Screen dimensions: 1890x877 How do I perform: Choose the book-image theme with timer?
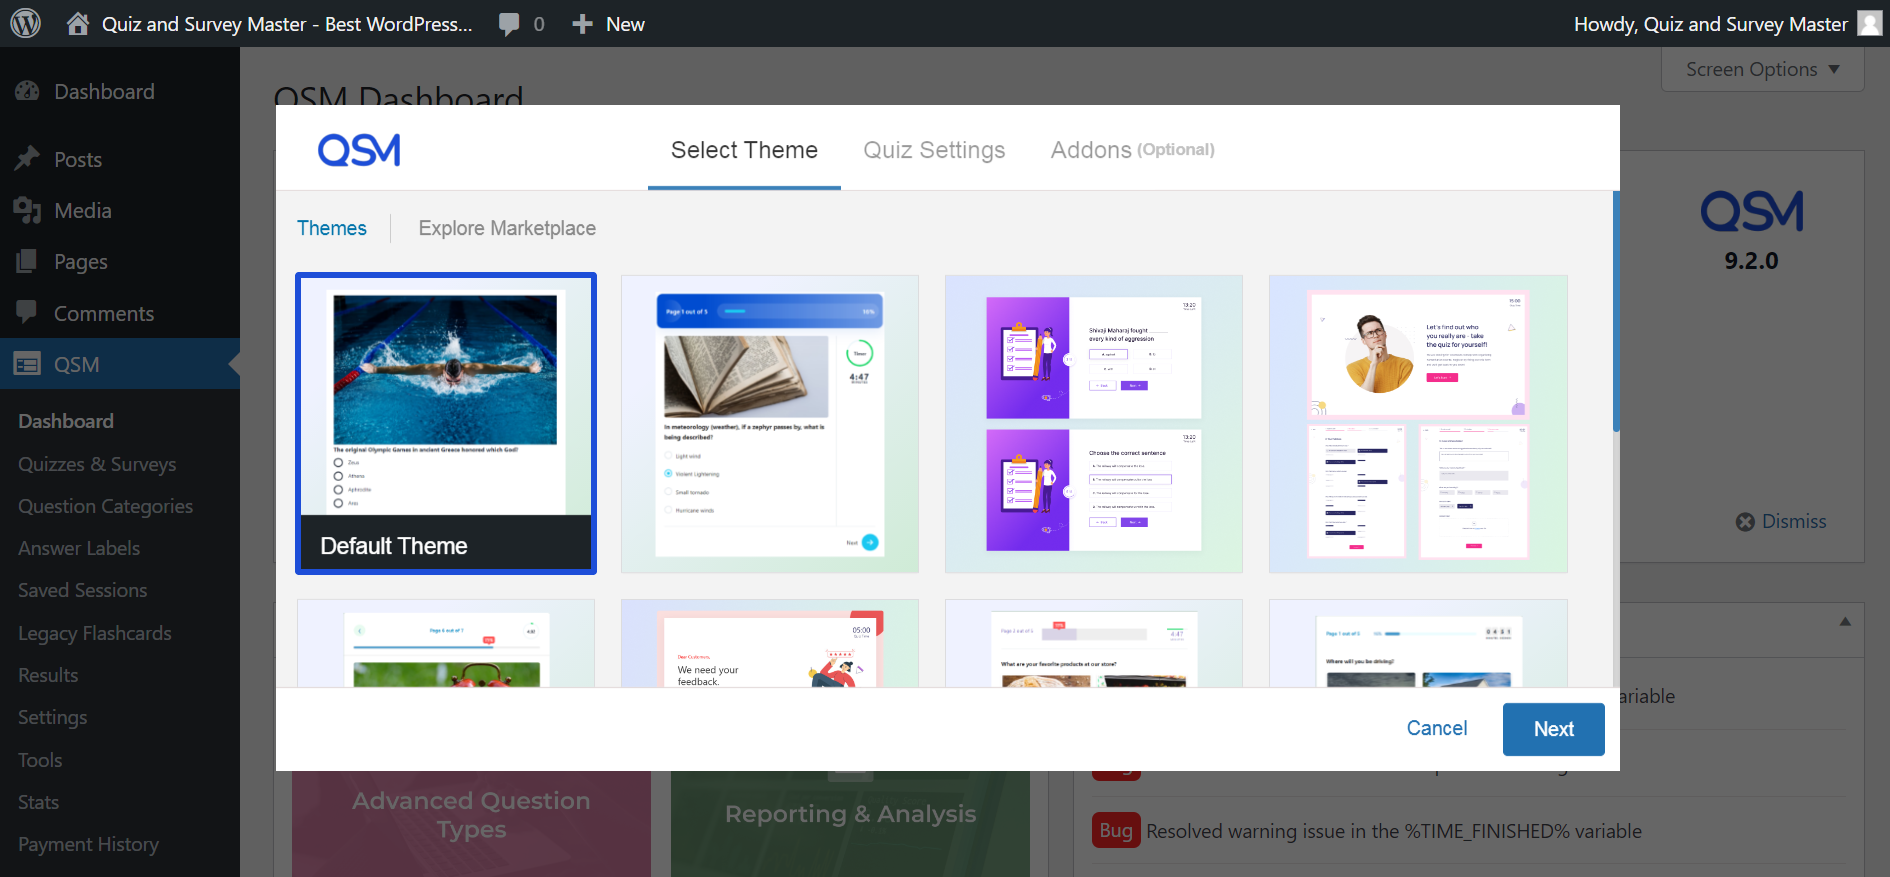coord(770,424)
